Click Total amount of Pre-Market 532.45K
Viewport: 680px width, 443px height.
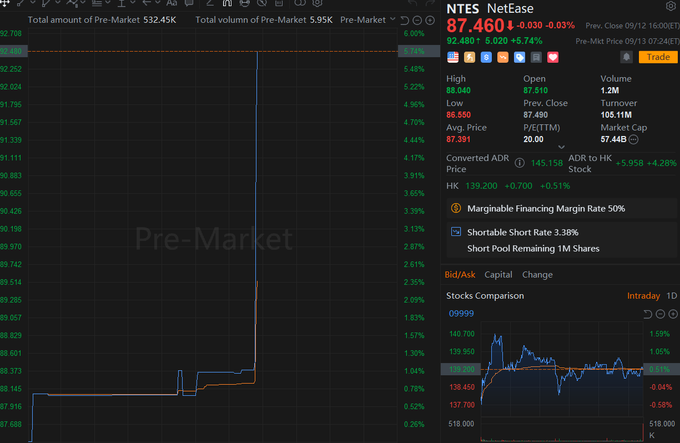[x=102, y=20]
